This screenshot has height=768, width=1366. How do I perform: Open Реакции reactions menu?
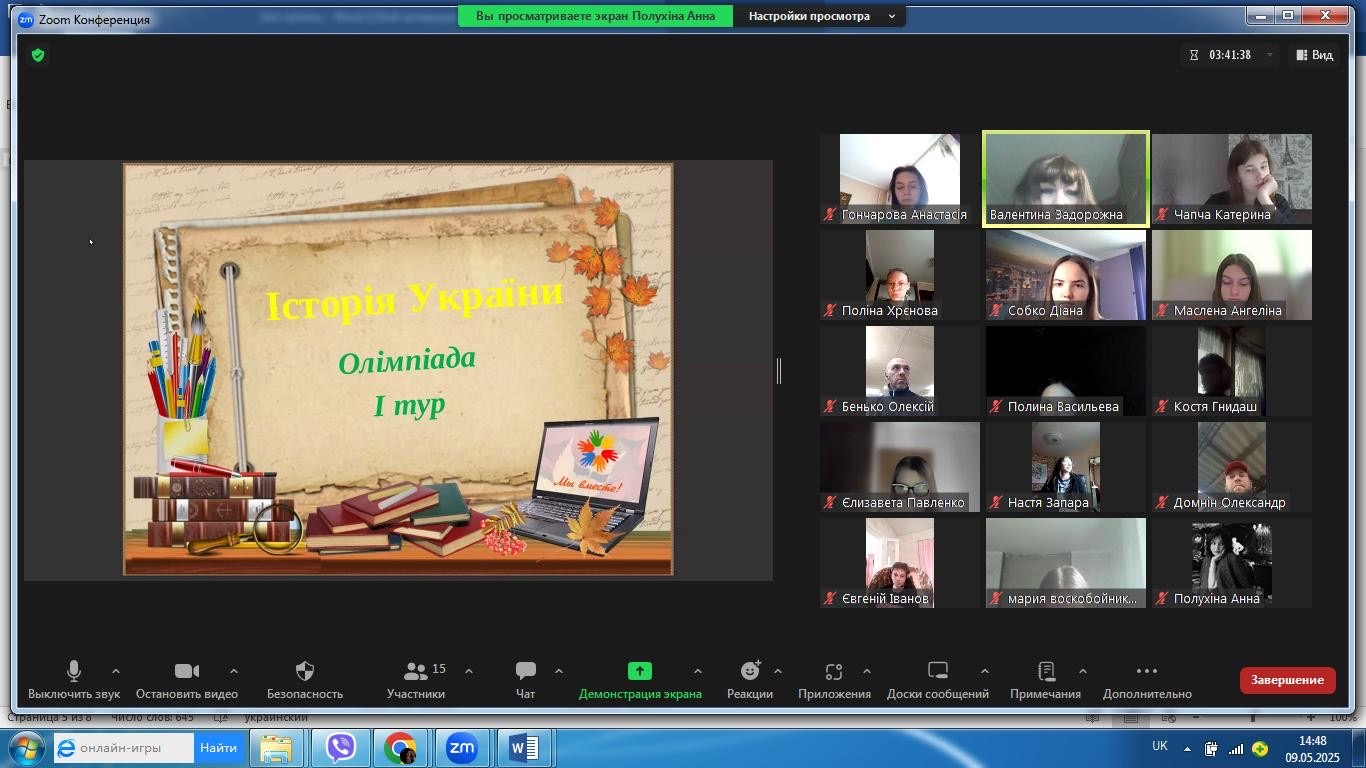[x=750, y=680]
